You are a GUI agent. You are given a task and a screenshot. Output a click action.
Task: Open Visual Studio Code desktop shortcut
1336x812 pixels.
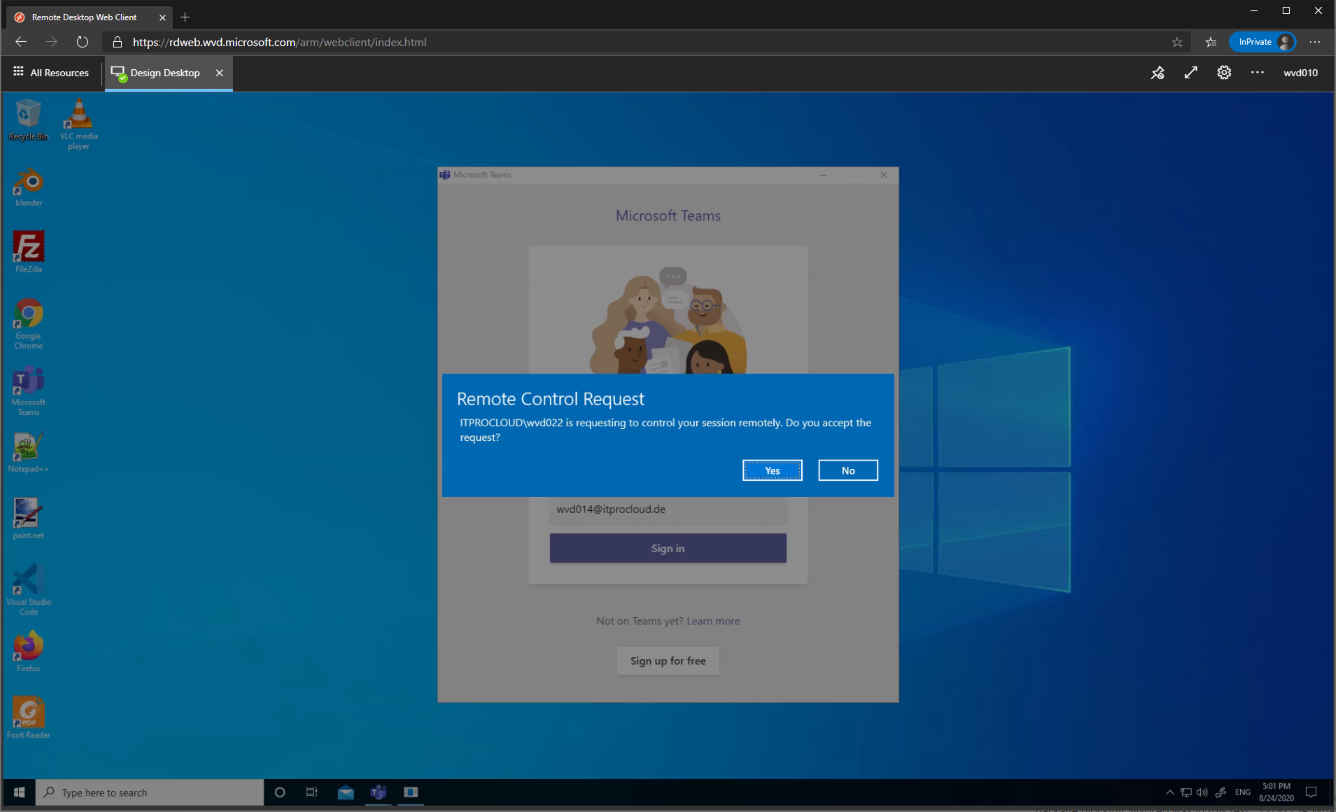tap(28, 590)
